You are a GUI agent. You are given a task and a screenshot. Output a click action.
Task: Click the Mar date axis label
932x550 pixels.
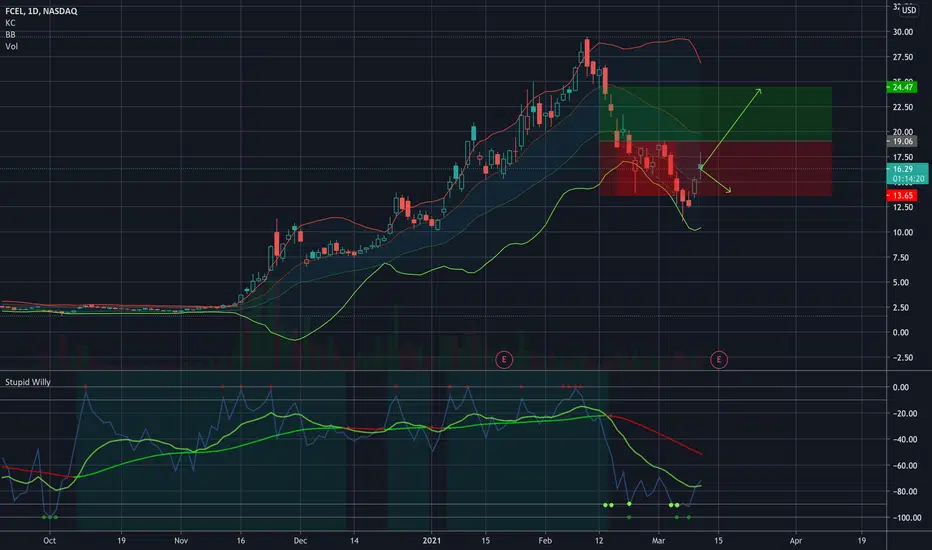click(658, 540)
